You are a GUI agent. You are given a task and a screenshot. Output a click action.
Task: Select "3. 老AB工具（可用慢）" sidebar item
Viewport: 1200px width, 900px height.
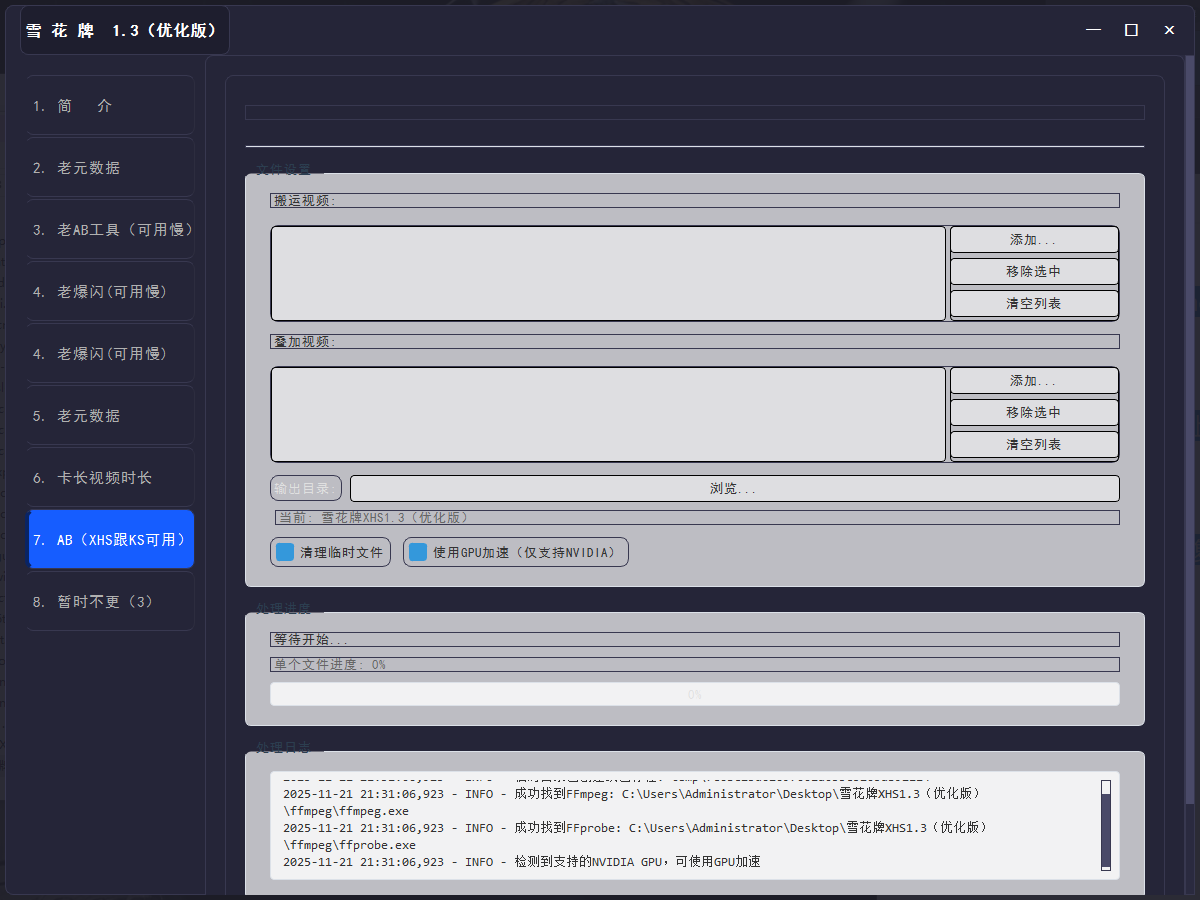tap(110, 230)
